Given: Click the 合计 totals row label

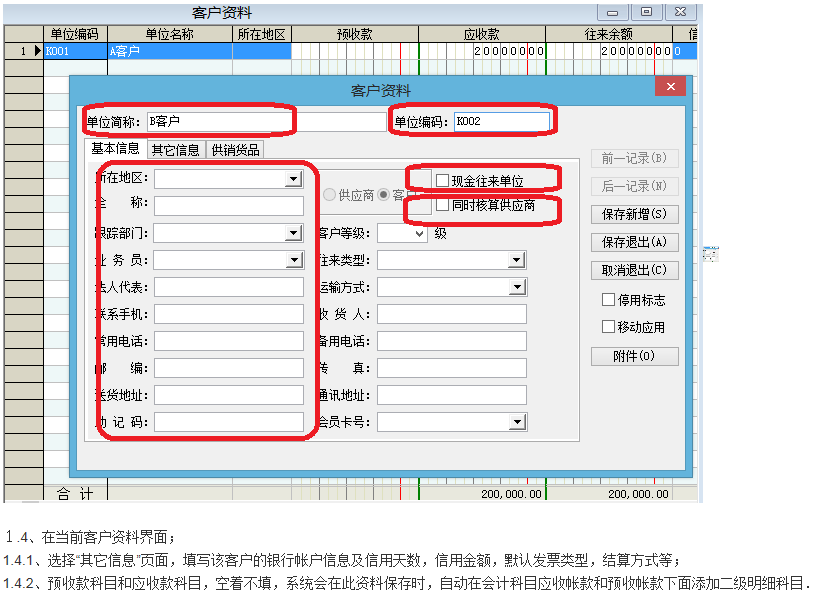Looking at the screenshot, I should coord(75,494).
